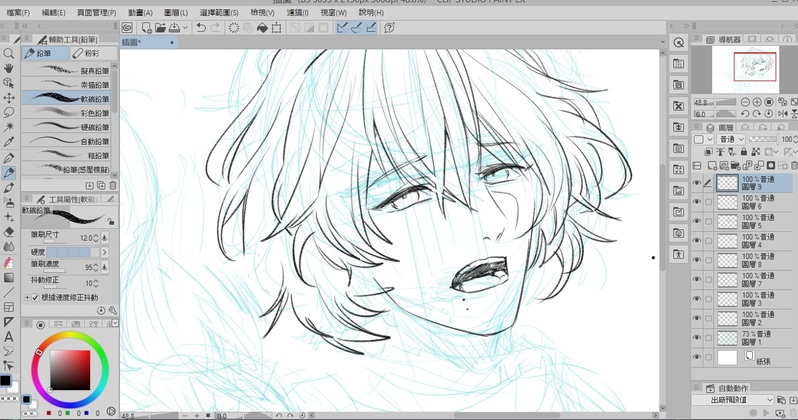
Task: Adjust 抖動修正 value stepper
Action: click(x=96, y=283)
